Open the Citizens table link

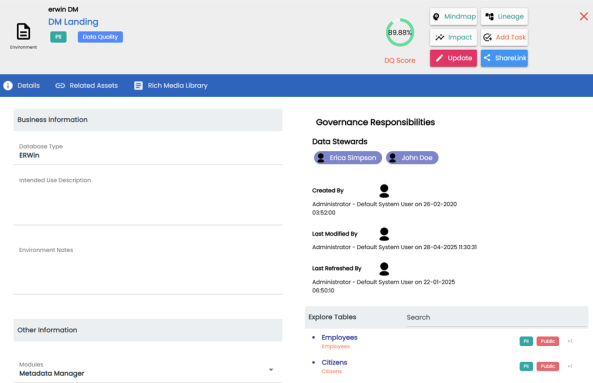[334, 362]
